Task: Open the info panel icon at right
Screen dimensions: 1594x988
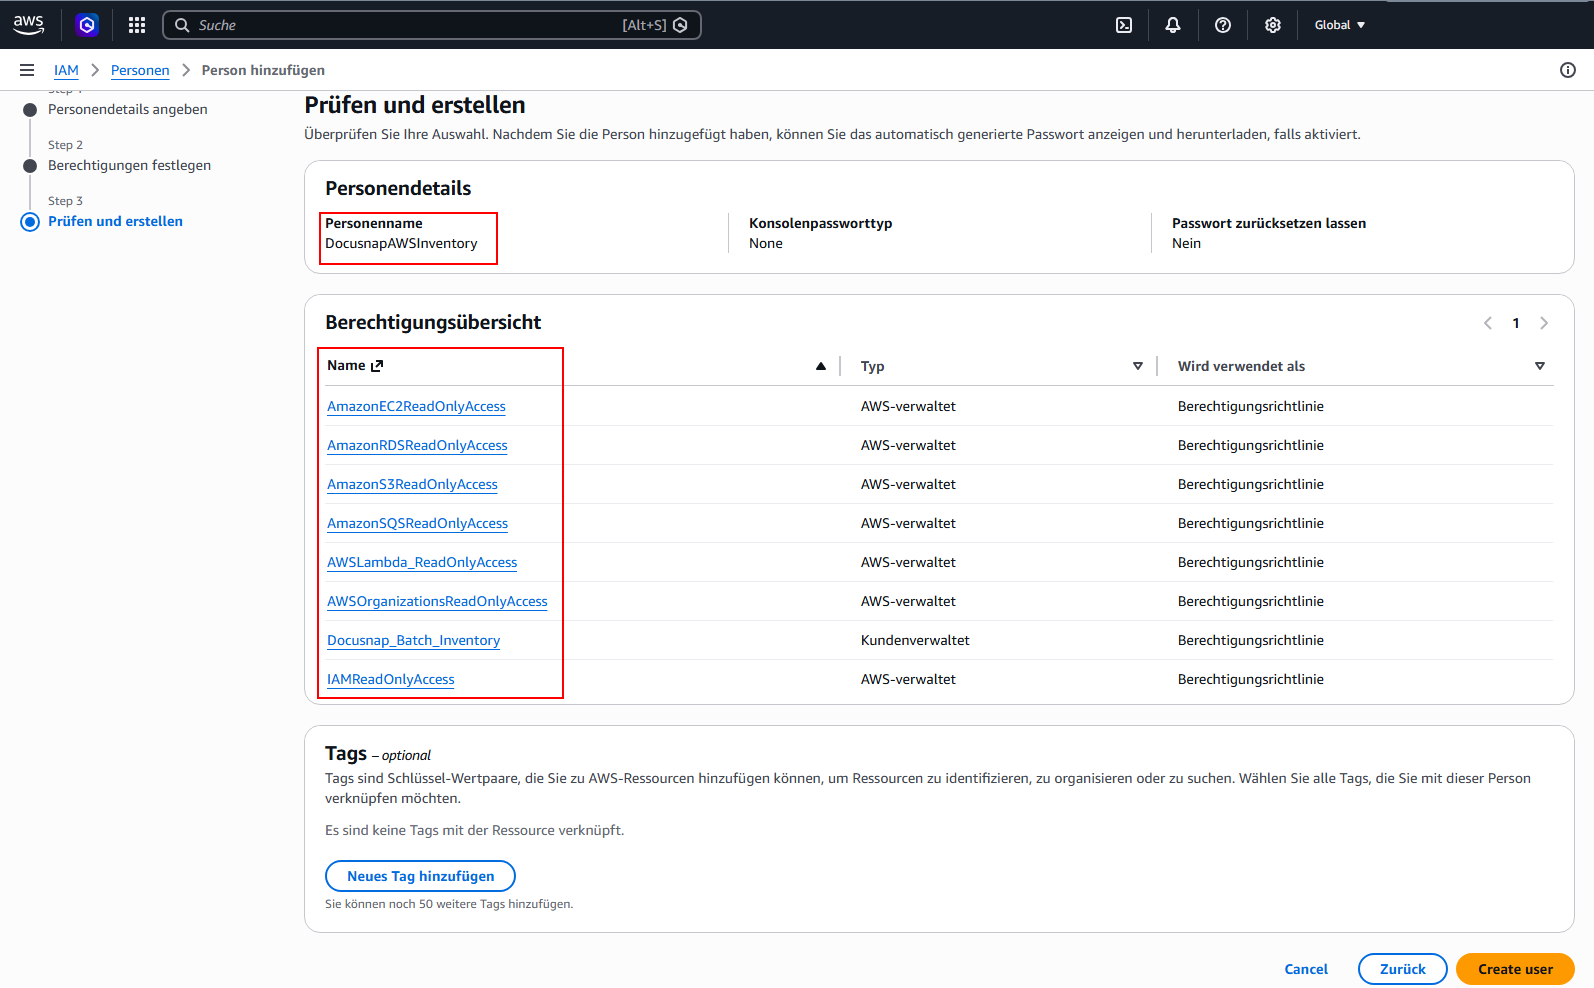Action: (1568, 70)
